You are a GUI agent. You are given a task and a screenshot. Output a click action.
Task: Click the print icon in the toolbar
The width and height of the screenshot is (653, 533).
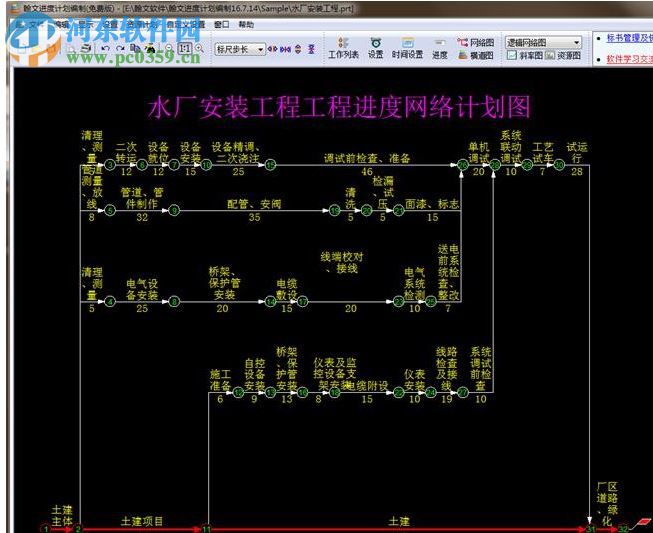[86, 48]
